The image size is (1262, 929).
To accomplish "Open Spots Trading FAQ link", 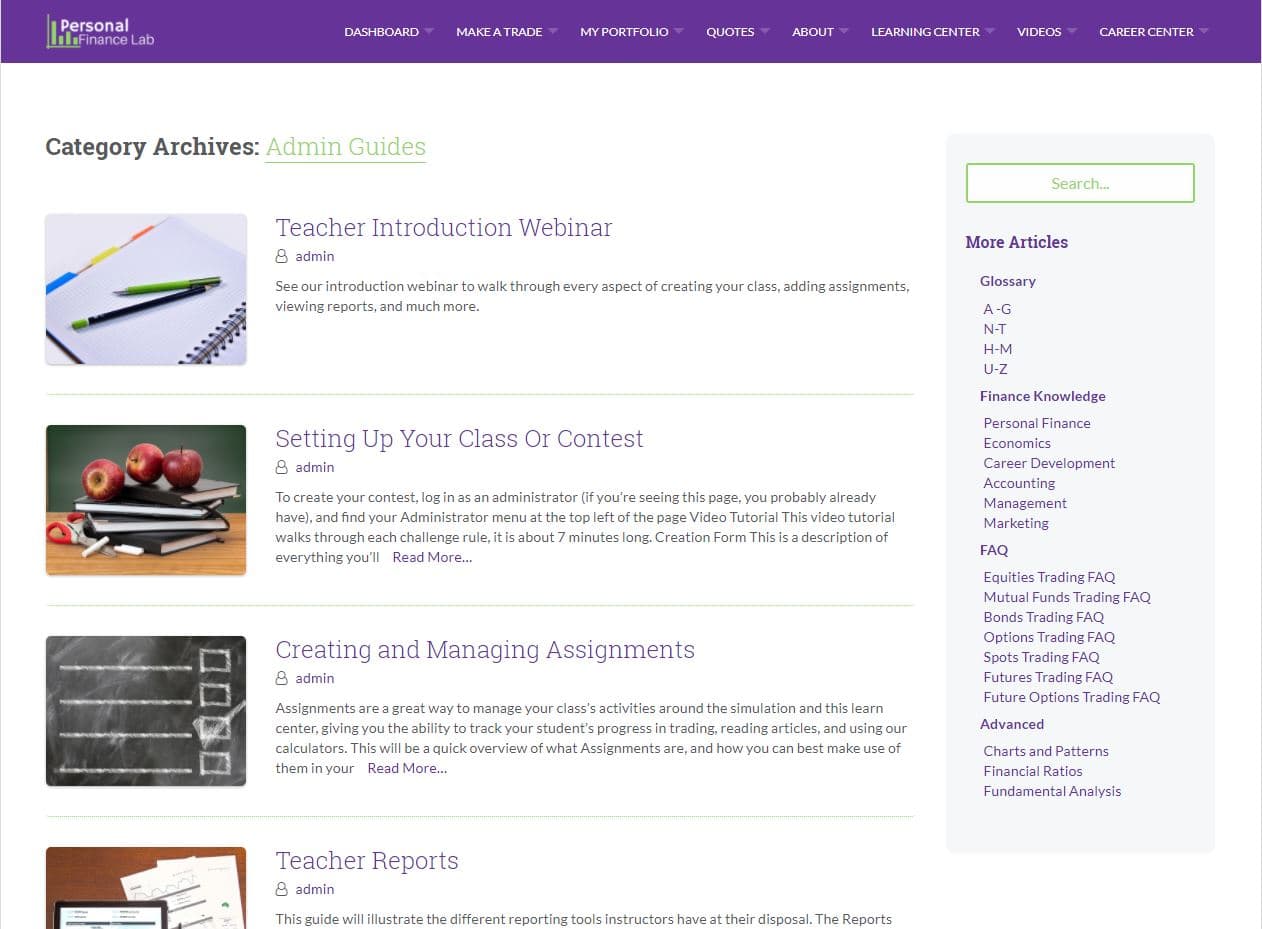I will [1041, 657].
